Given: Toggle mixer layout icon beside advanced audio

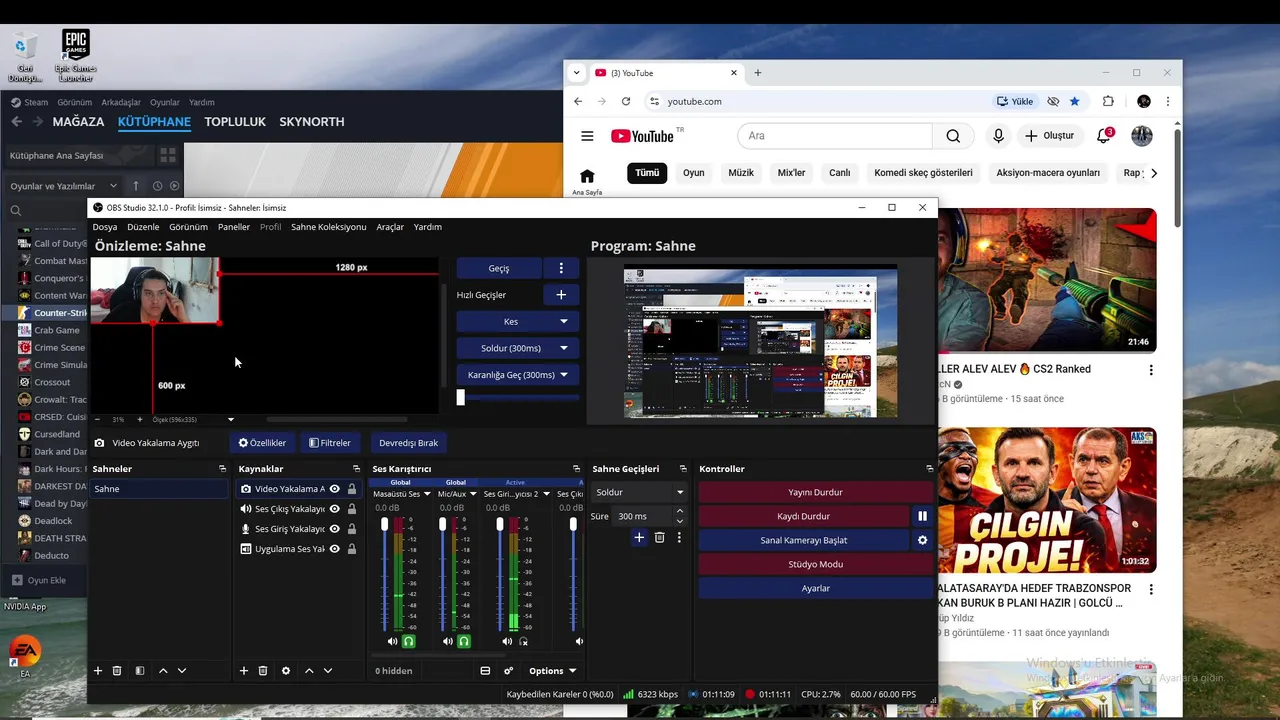Looking at the screenshot, I should pyautogui.click(x=485, y=671).
